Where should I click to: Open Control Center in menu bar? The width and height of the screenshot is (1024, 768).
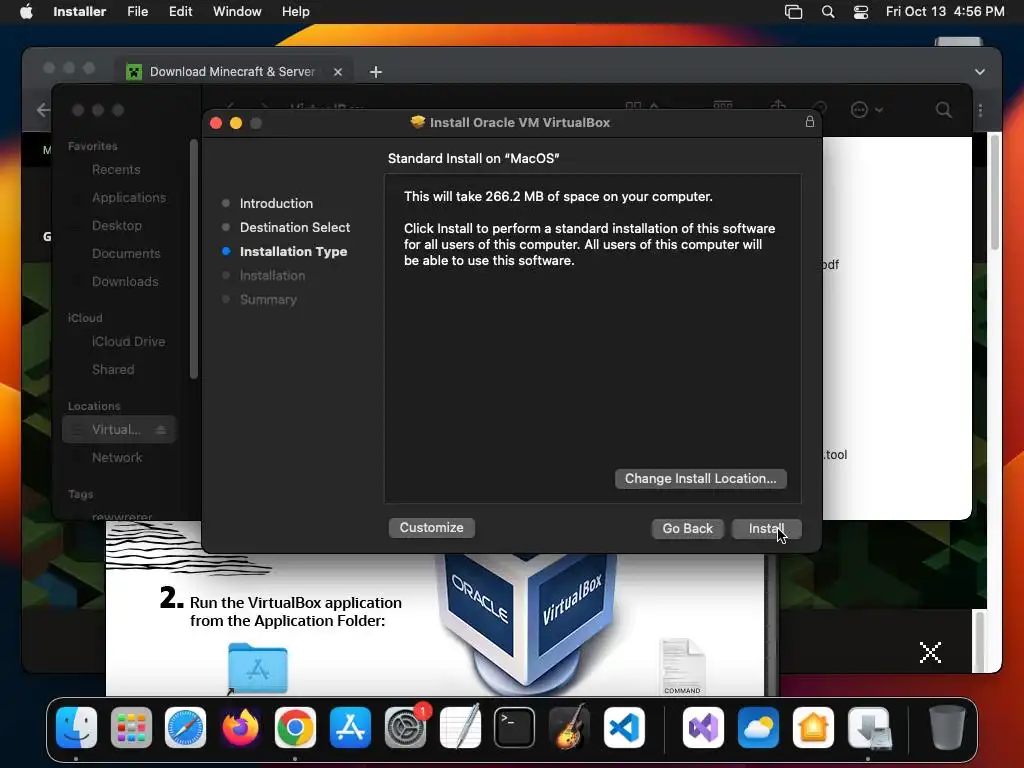click(x=861, y=12)
